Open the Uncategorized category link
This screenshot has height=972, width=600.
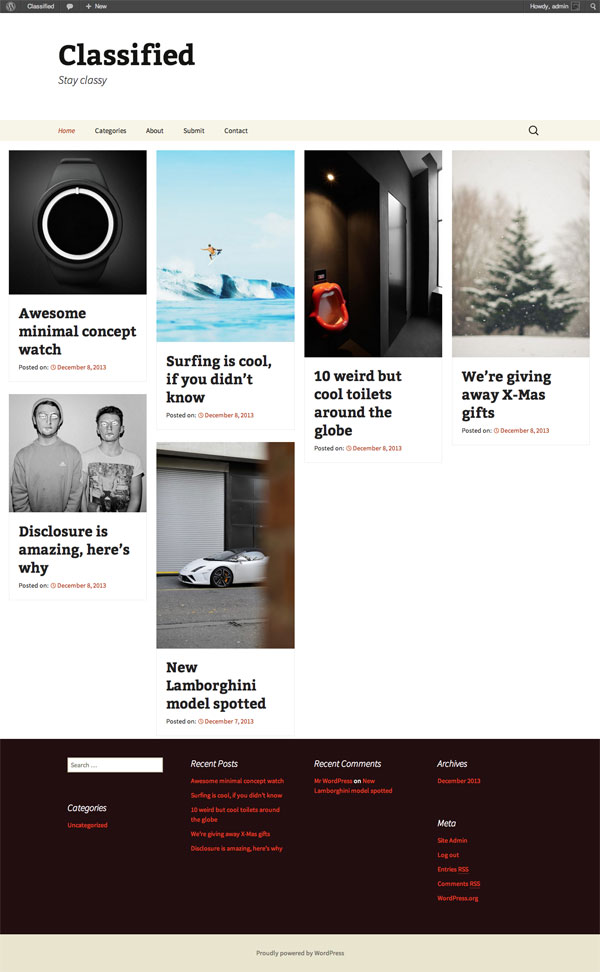[87, 825]
